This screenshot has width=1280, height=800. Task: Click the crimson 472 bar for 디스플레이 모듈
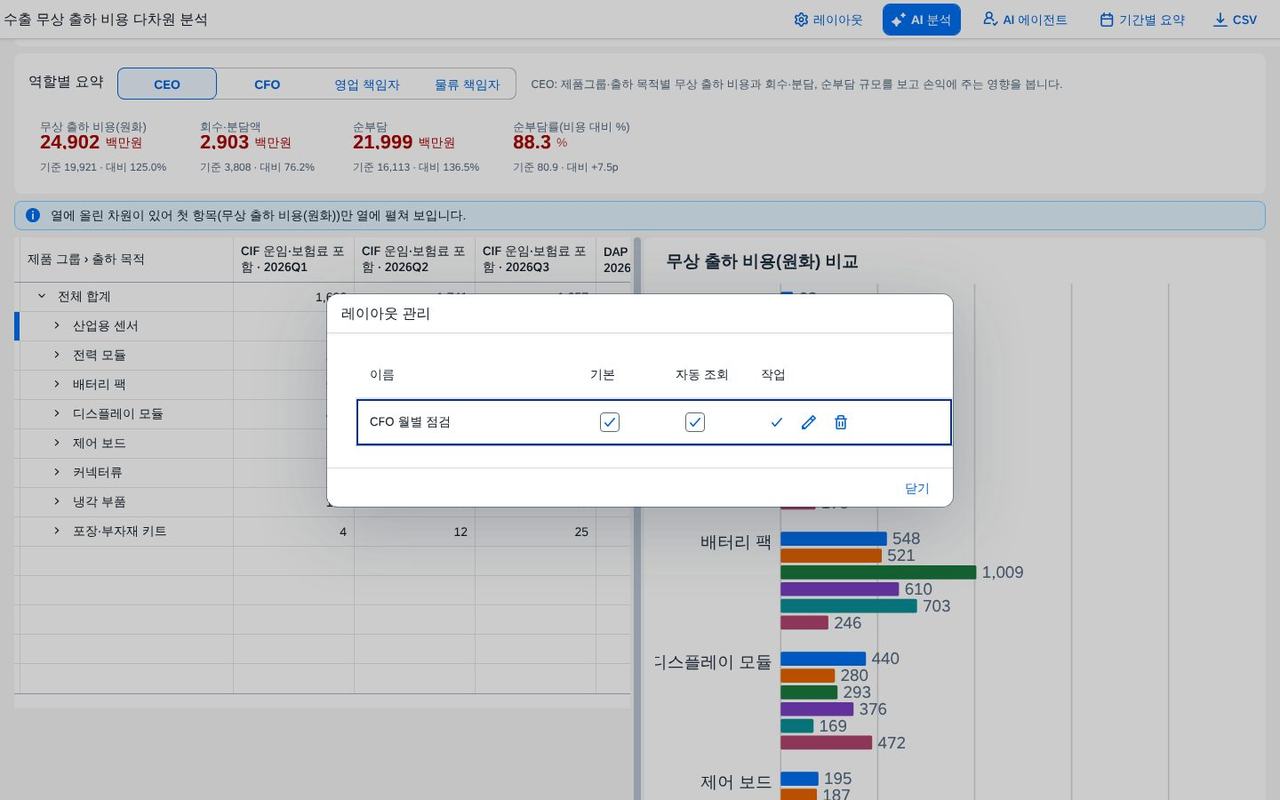[826, 743]
